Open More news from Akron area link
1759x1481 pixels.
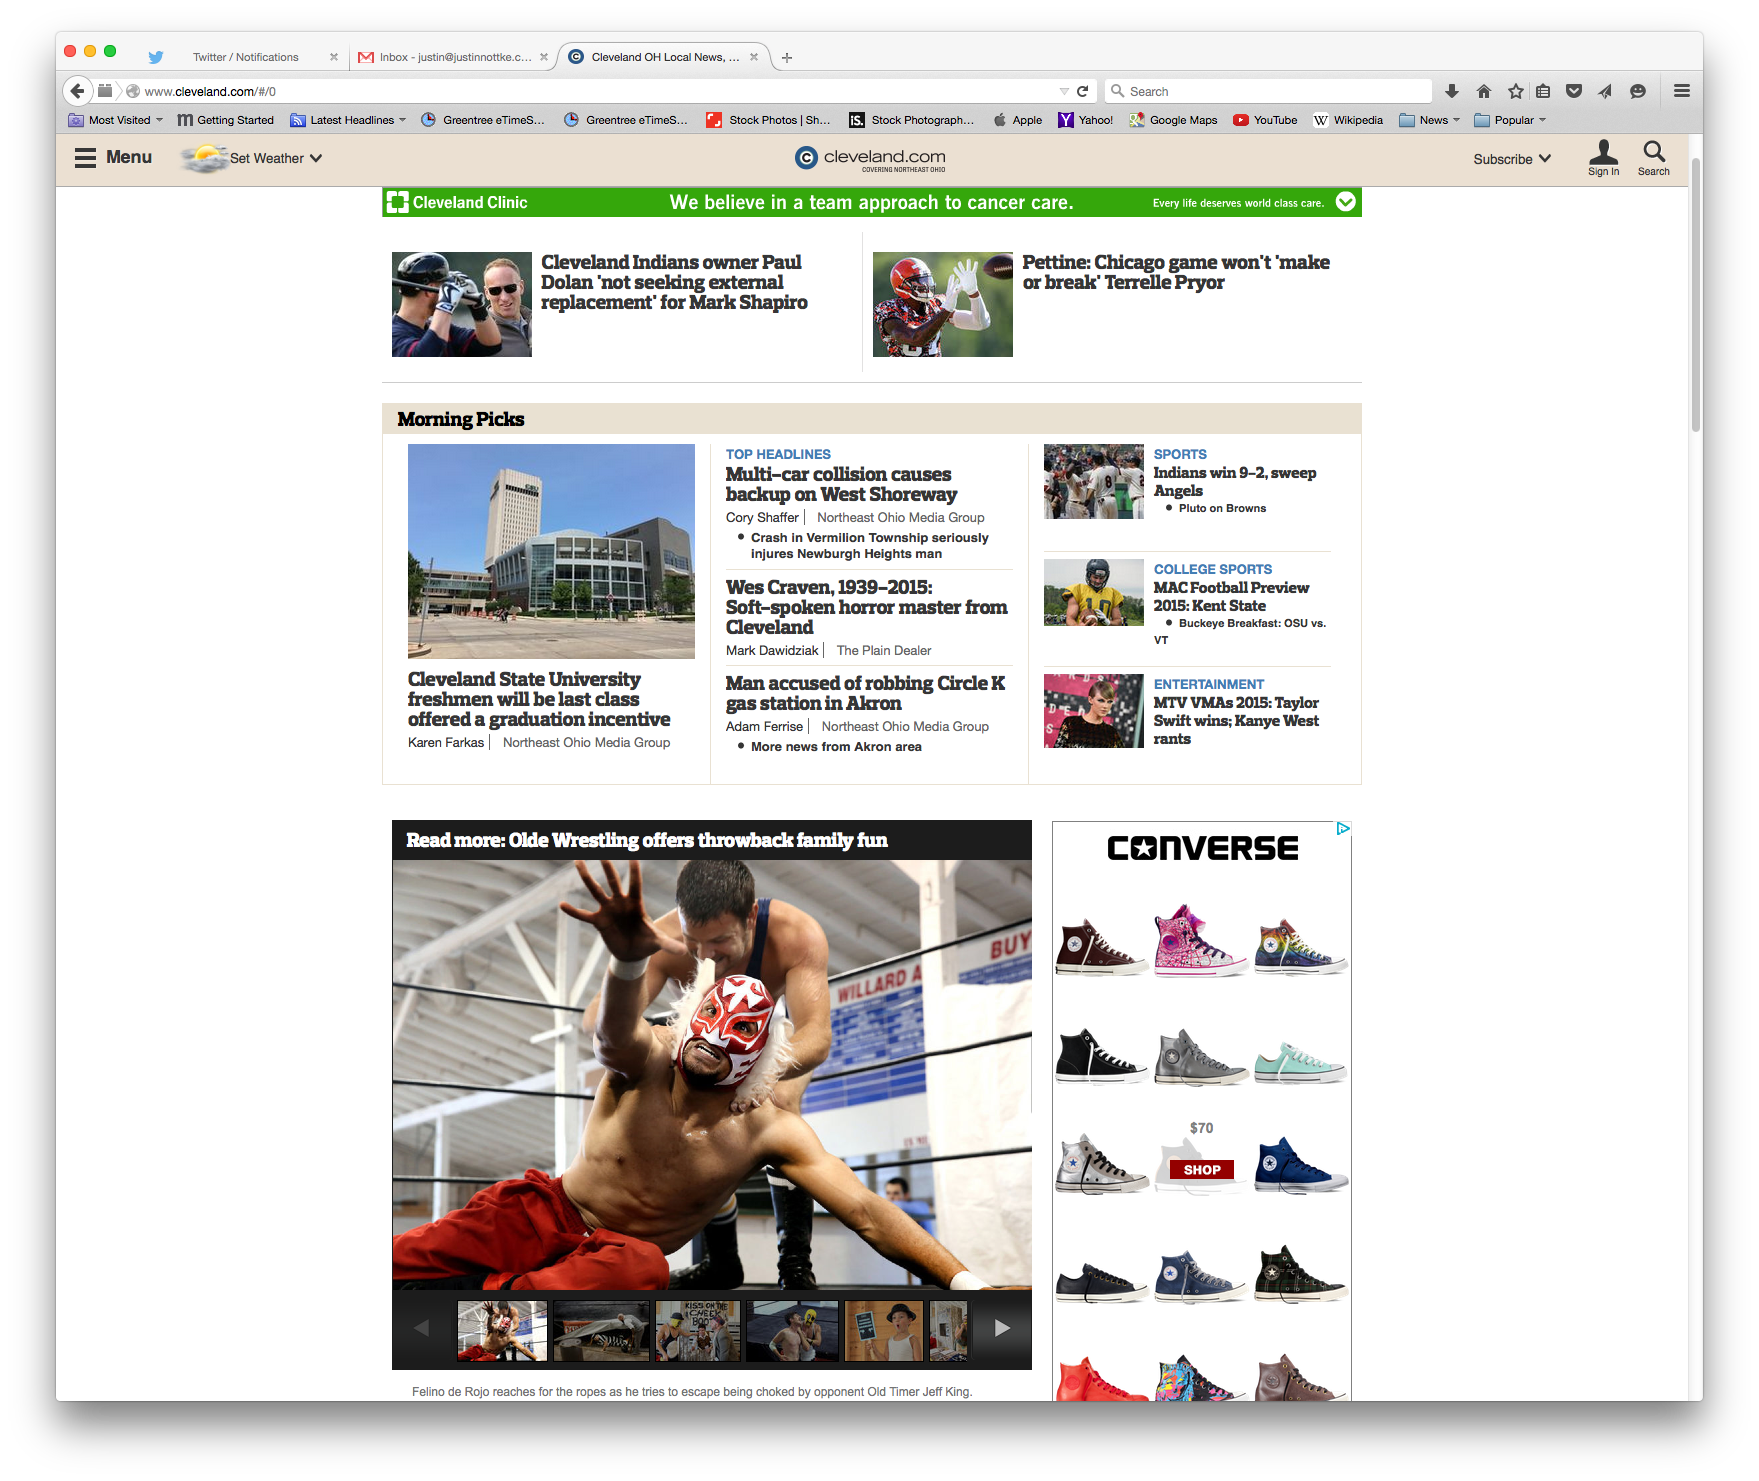(836, 747)
